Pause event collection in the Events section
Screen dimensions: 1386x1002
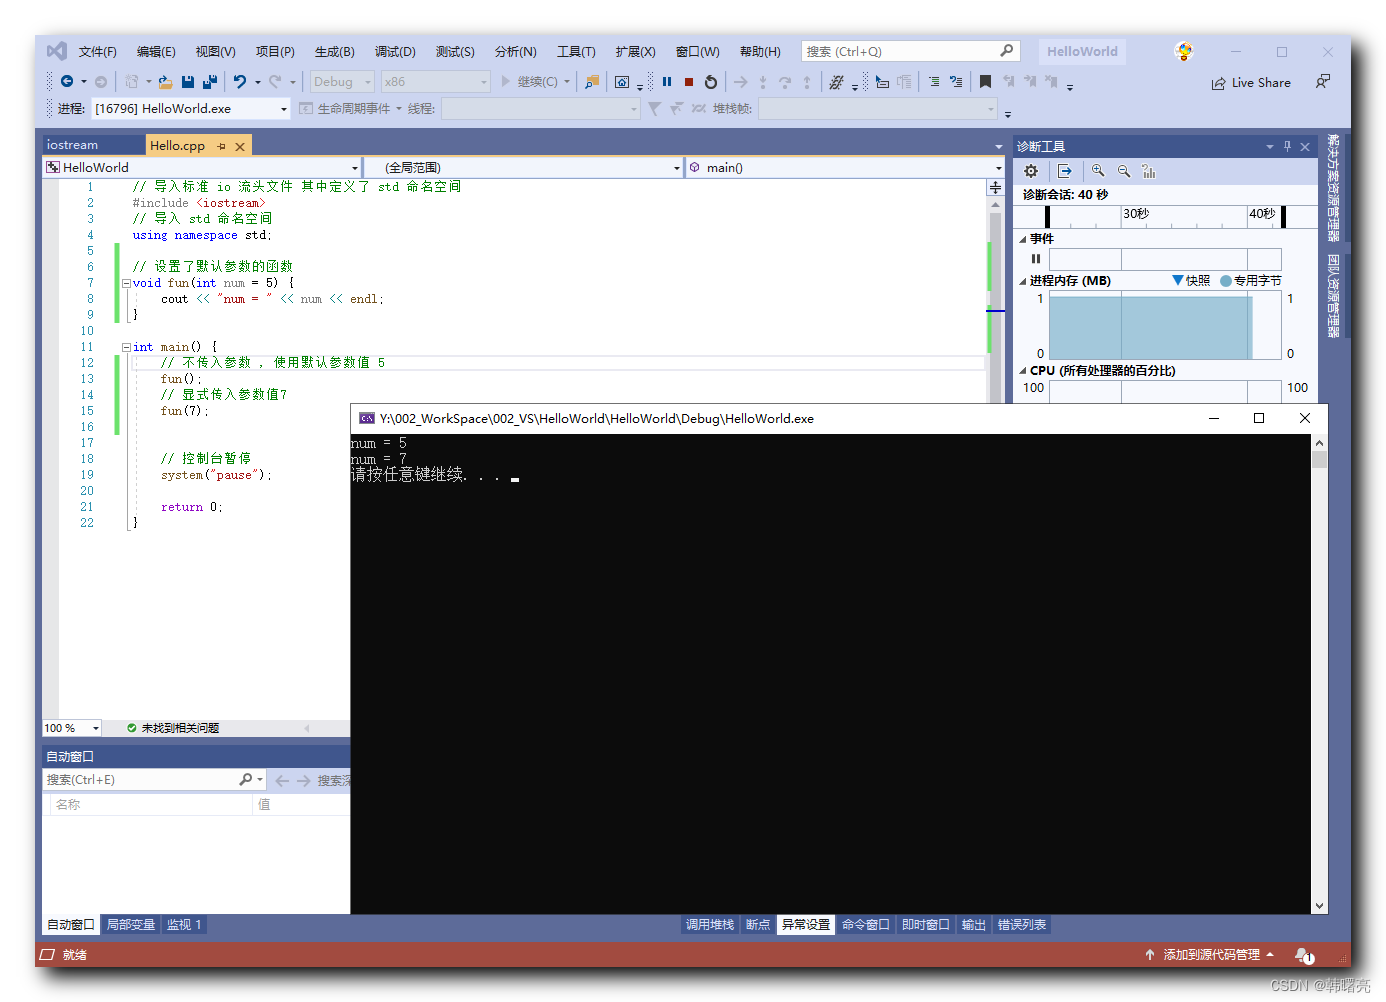(1035, 258)
